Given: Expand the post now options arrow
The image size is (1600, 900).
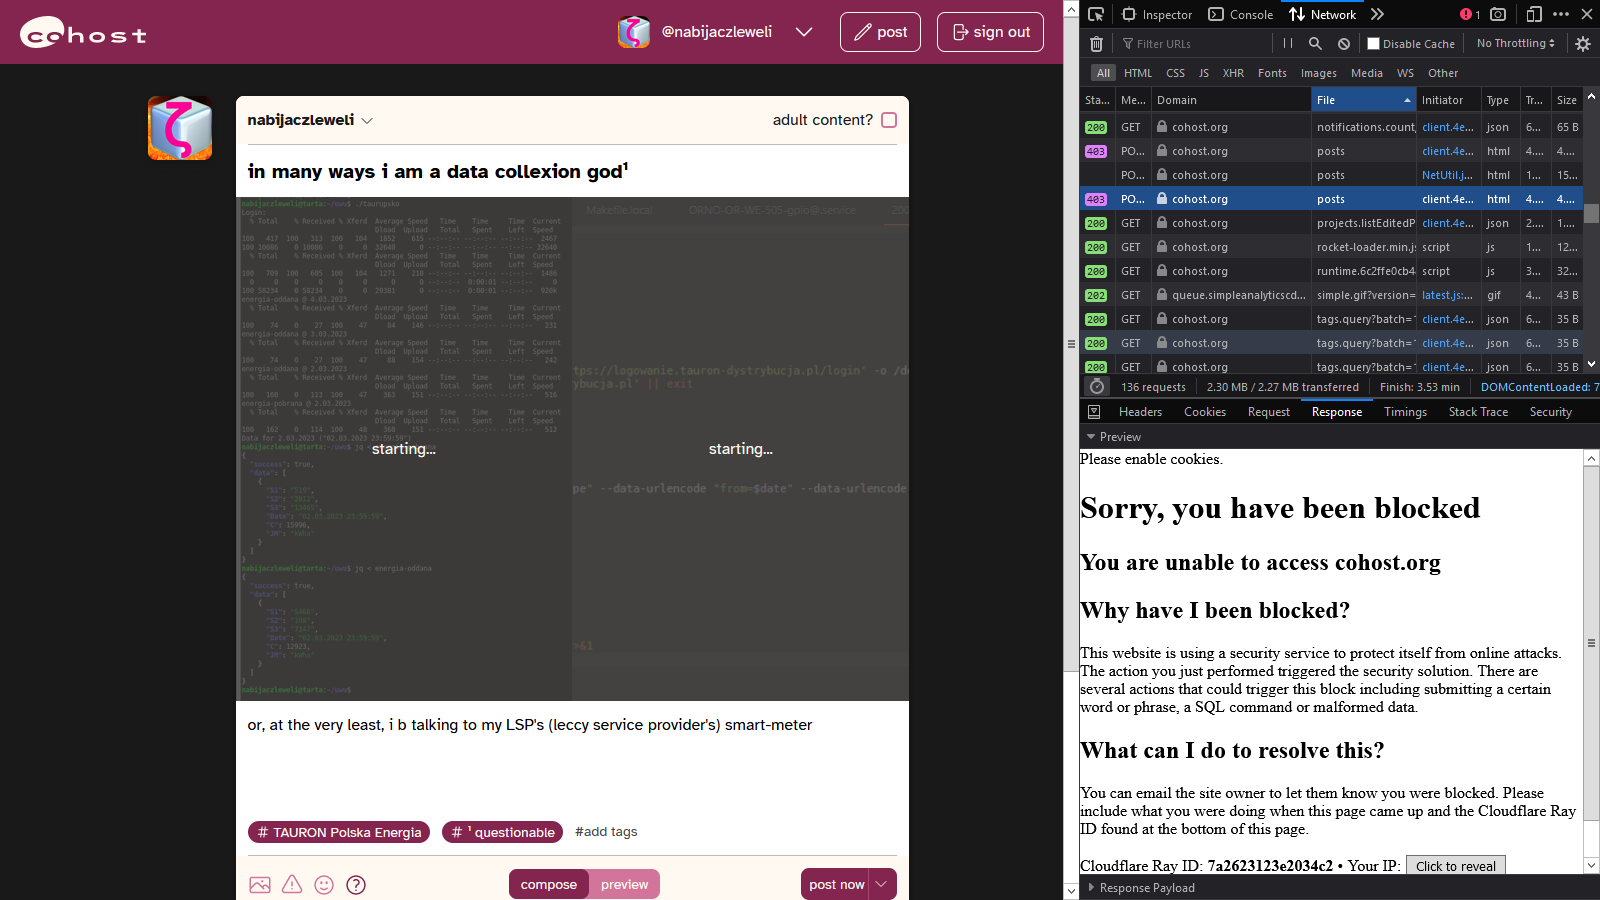Looking at the screenshot, I should point(882,884).
